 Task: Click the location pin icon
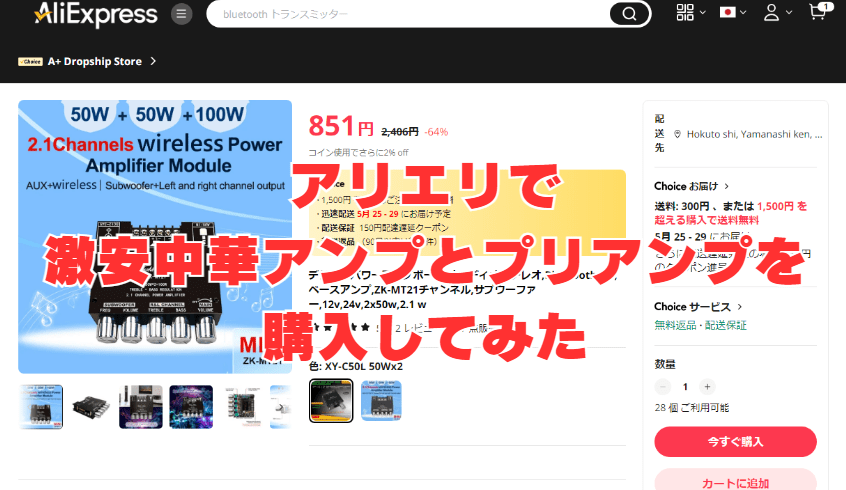(x=677, y=134)
